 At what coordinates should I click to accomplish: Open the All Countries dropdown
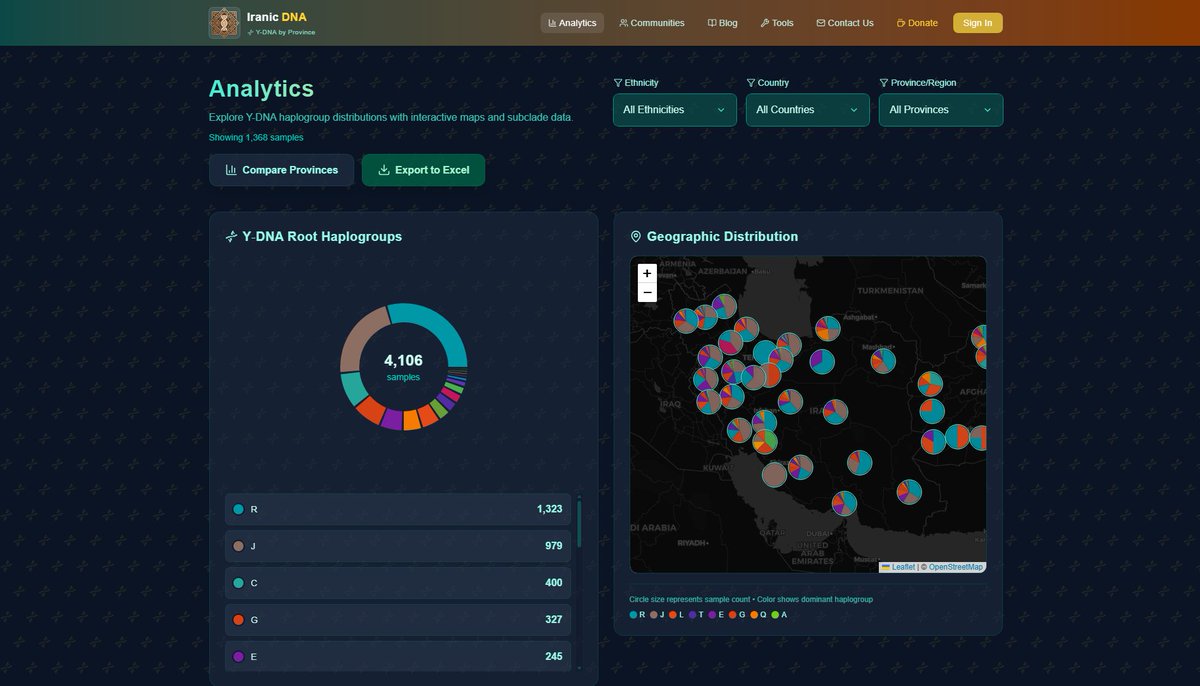pyautogui.click(x=808, y=110)
